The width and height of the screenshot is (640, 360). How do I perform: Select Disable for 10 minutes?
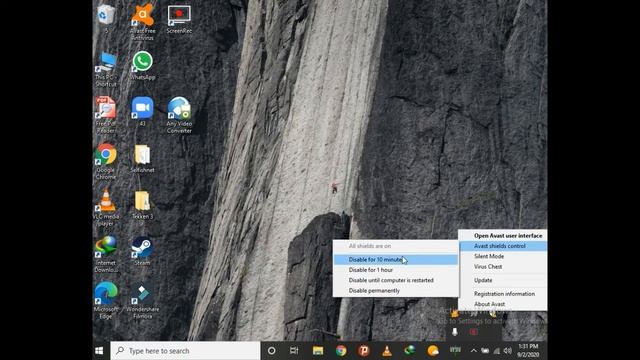coord(396,260)
